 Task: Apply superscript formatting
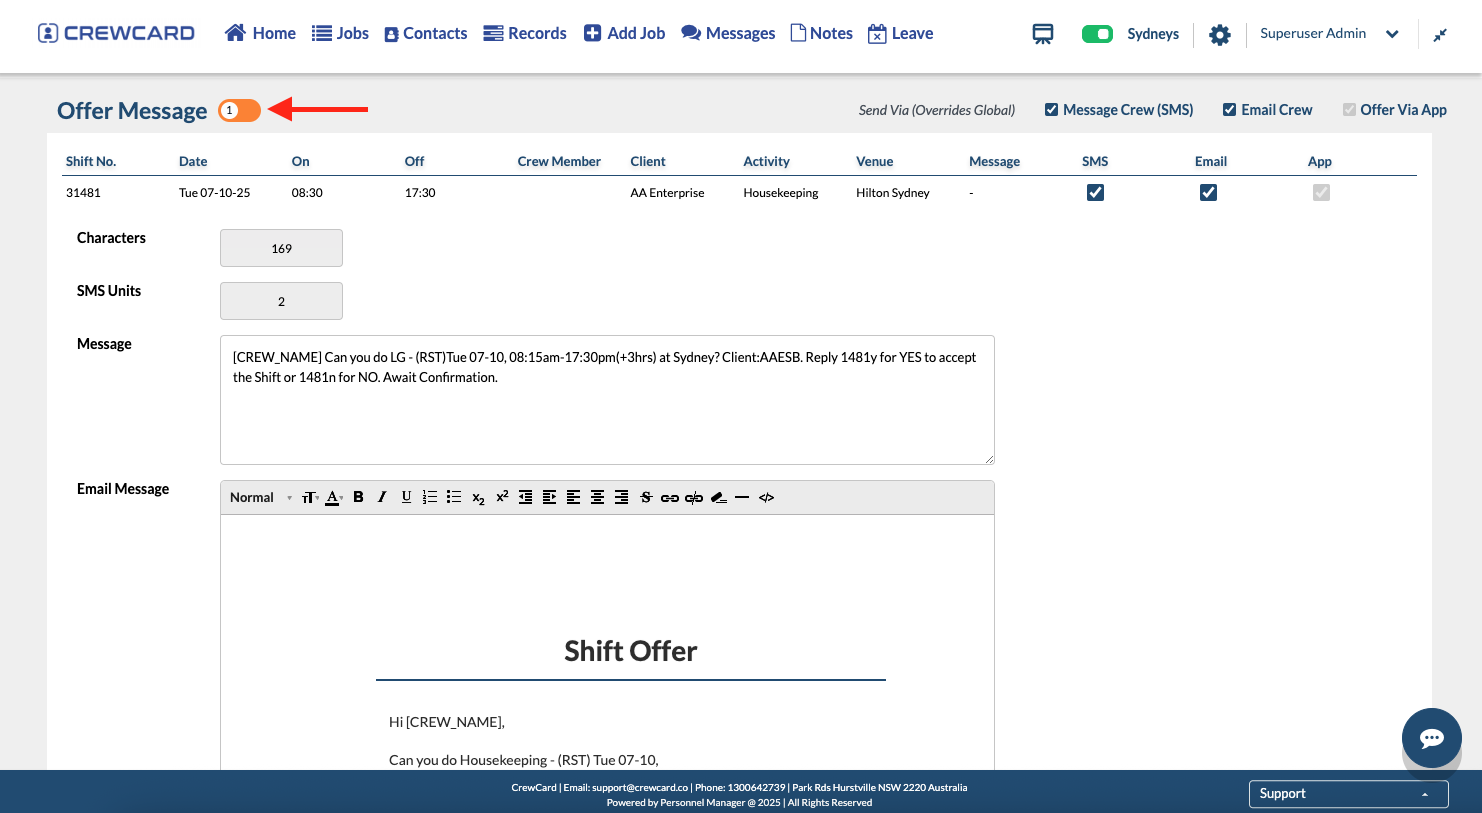tap(502, 497)
